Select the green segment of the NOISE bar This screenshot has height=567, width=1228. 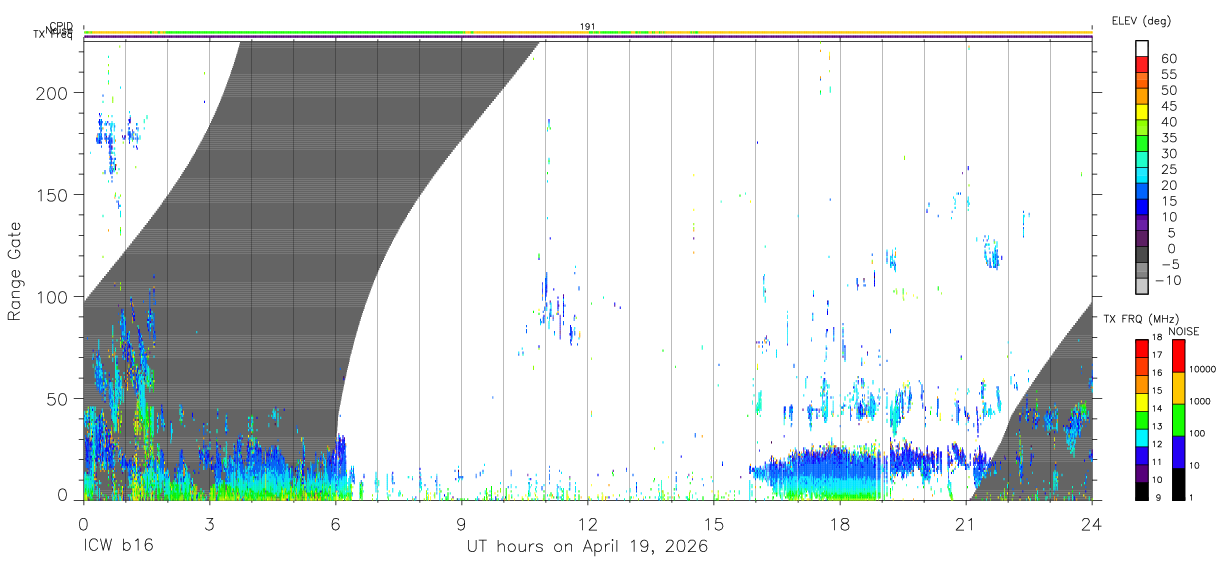1178,419
